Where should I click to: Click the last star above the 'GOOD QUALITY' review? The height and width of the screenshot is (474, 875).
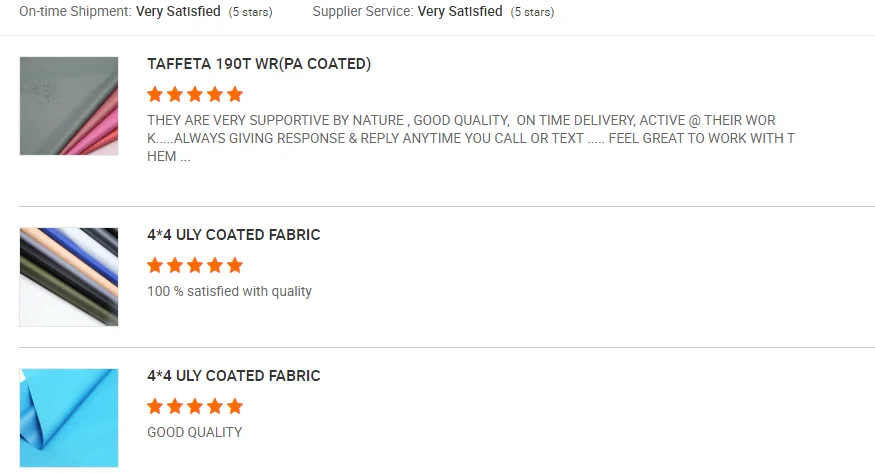pos(235,407)
